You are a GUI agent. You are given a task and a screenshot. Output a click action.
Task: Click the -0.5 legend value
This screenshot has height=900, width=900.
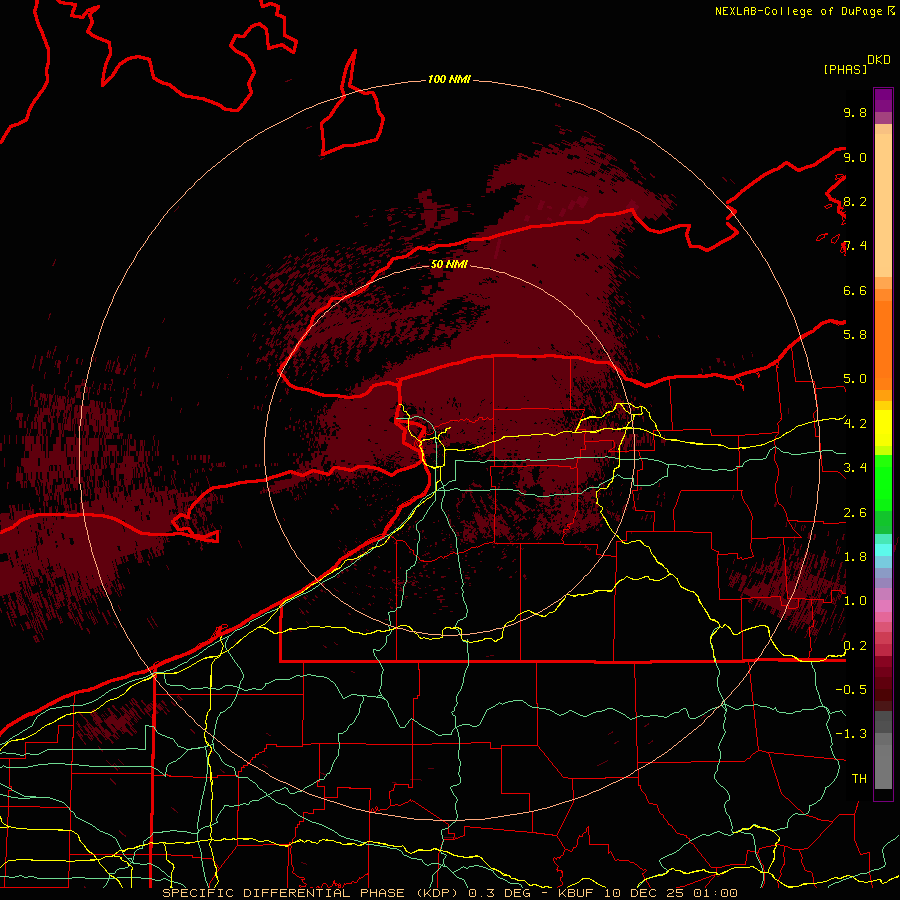(851, 690)
